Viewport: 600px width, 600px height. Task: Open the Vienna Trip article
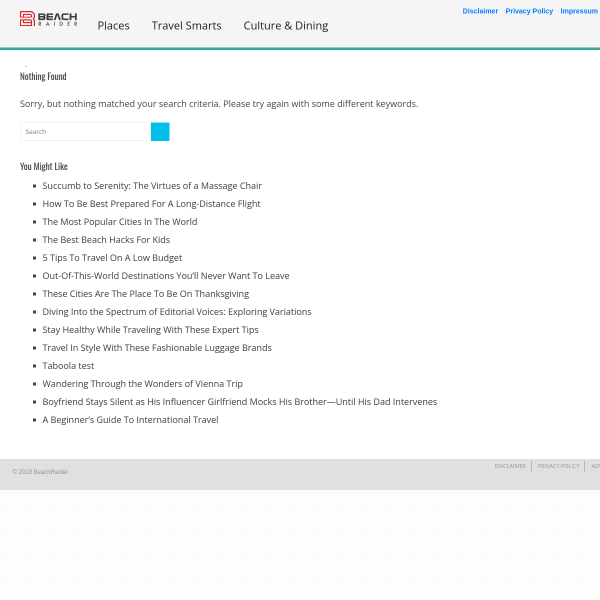point(142,384)
